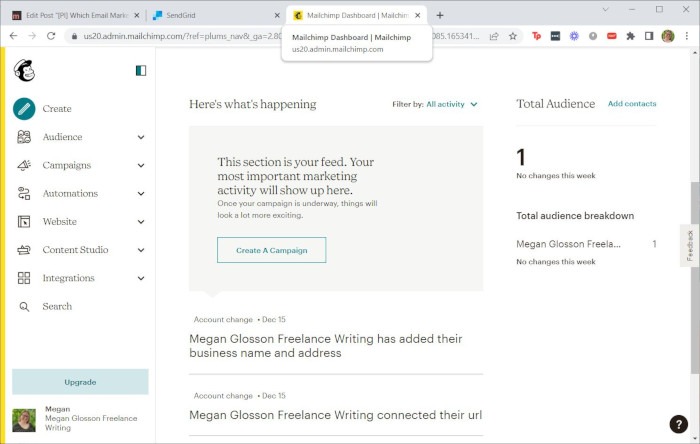Click the Search magnifier icon
The width and height of the screenshot is (700, 444).
(x=24, y=307)
